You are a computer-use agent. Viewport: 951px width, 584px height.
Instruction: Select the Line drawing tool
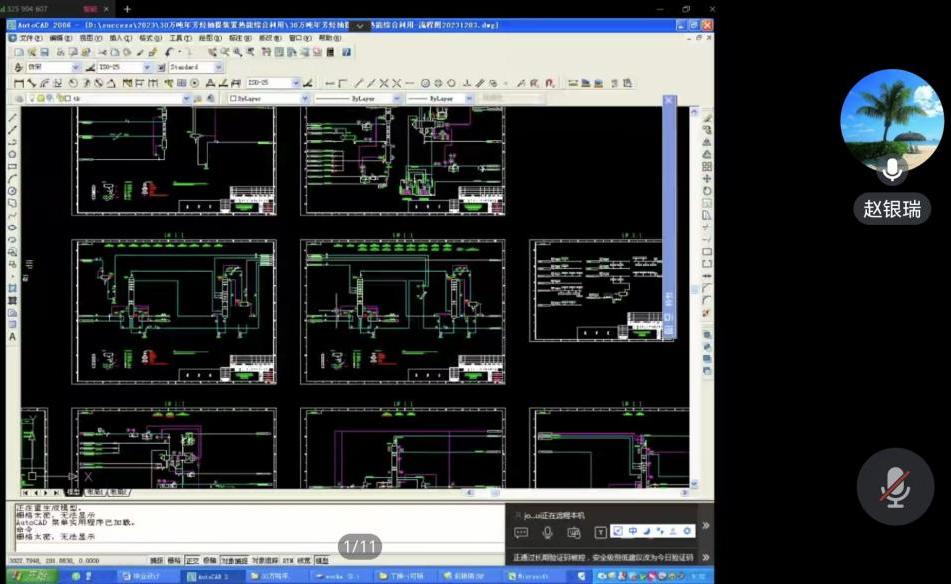[12, 118]
